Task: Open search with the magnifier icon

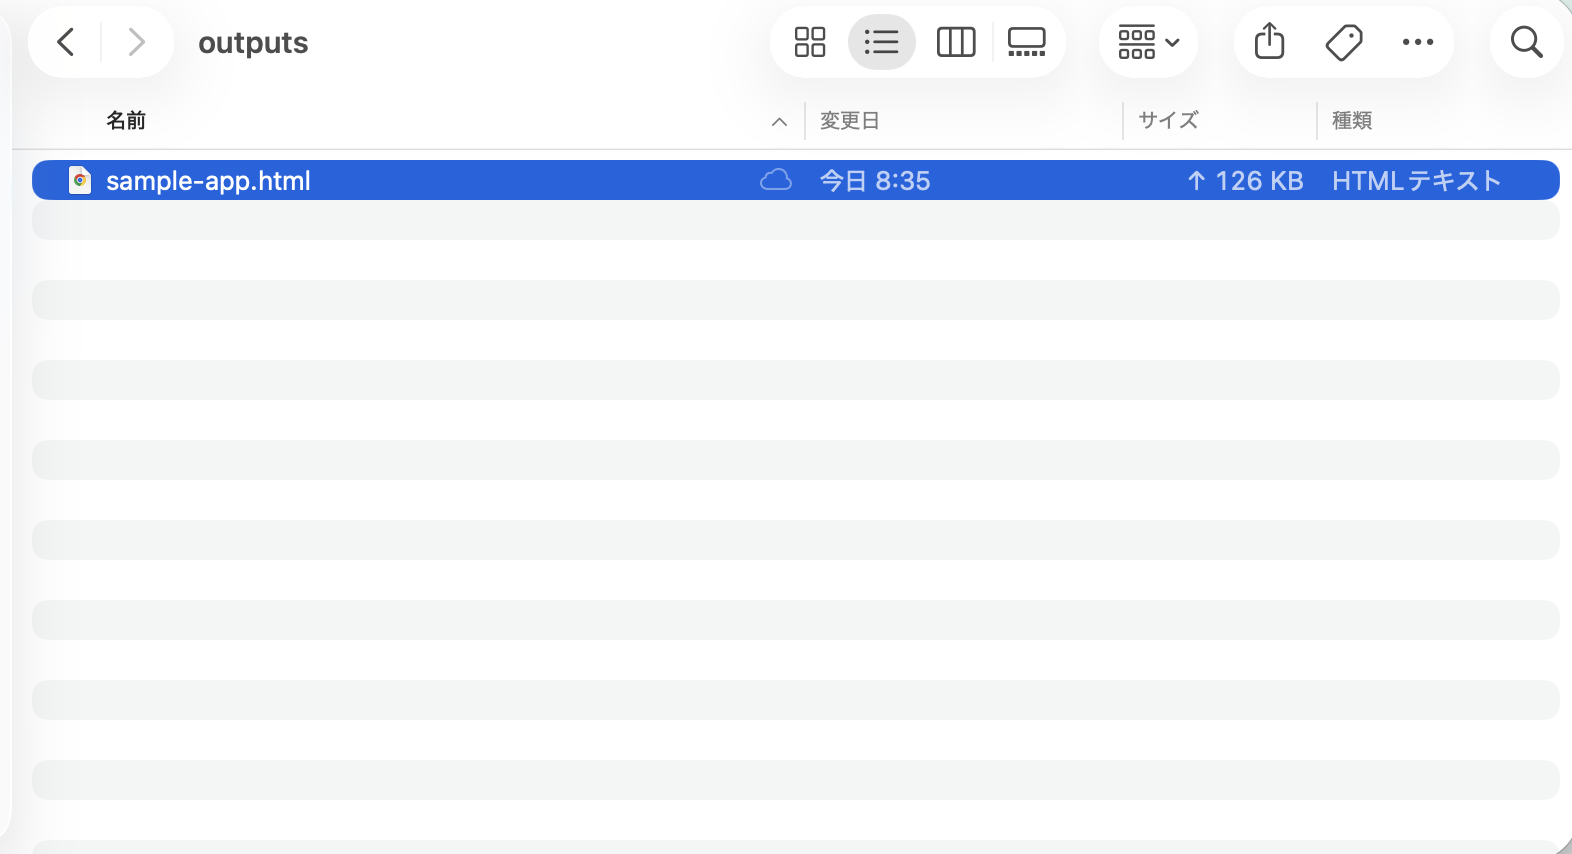Action: point(1526,42)
